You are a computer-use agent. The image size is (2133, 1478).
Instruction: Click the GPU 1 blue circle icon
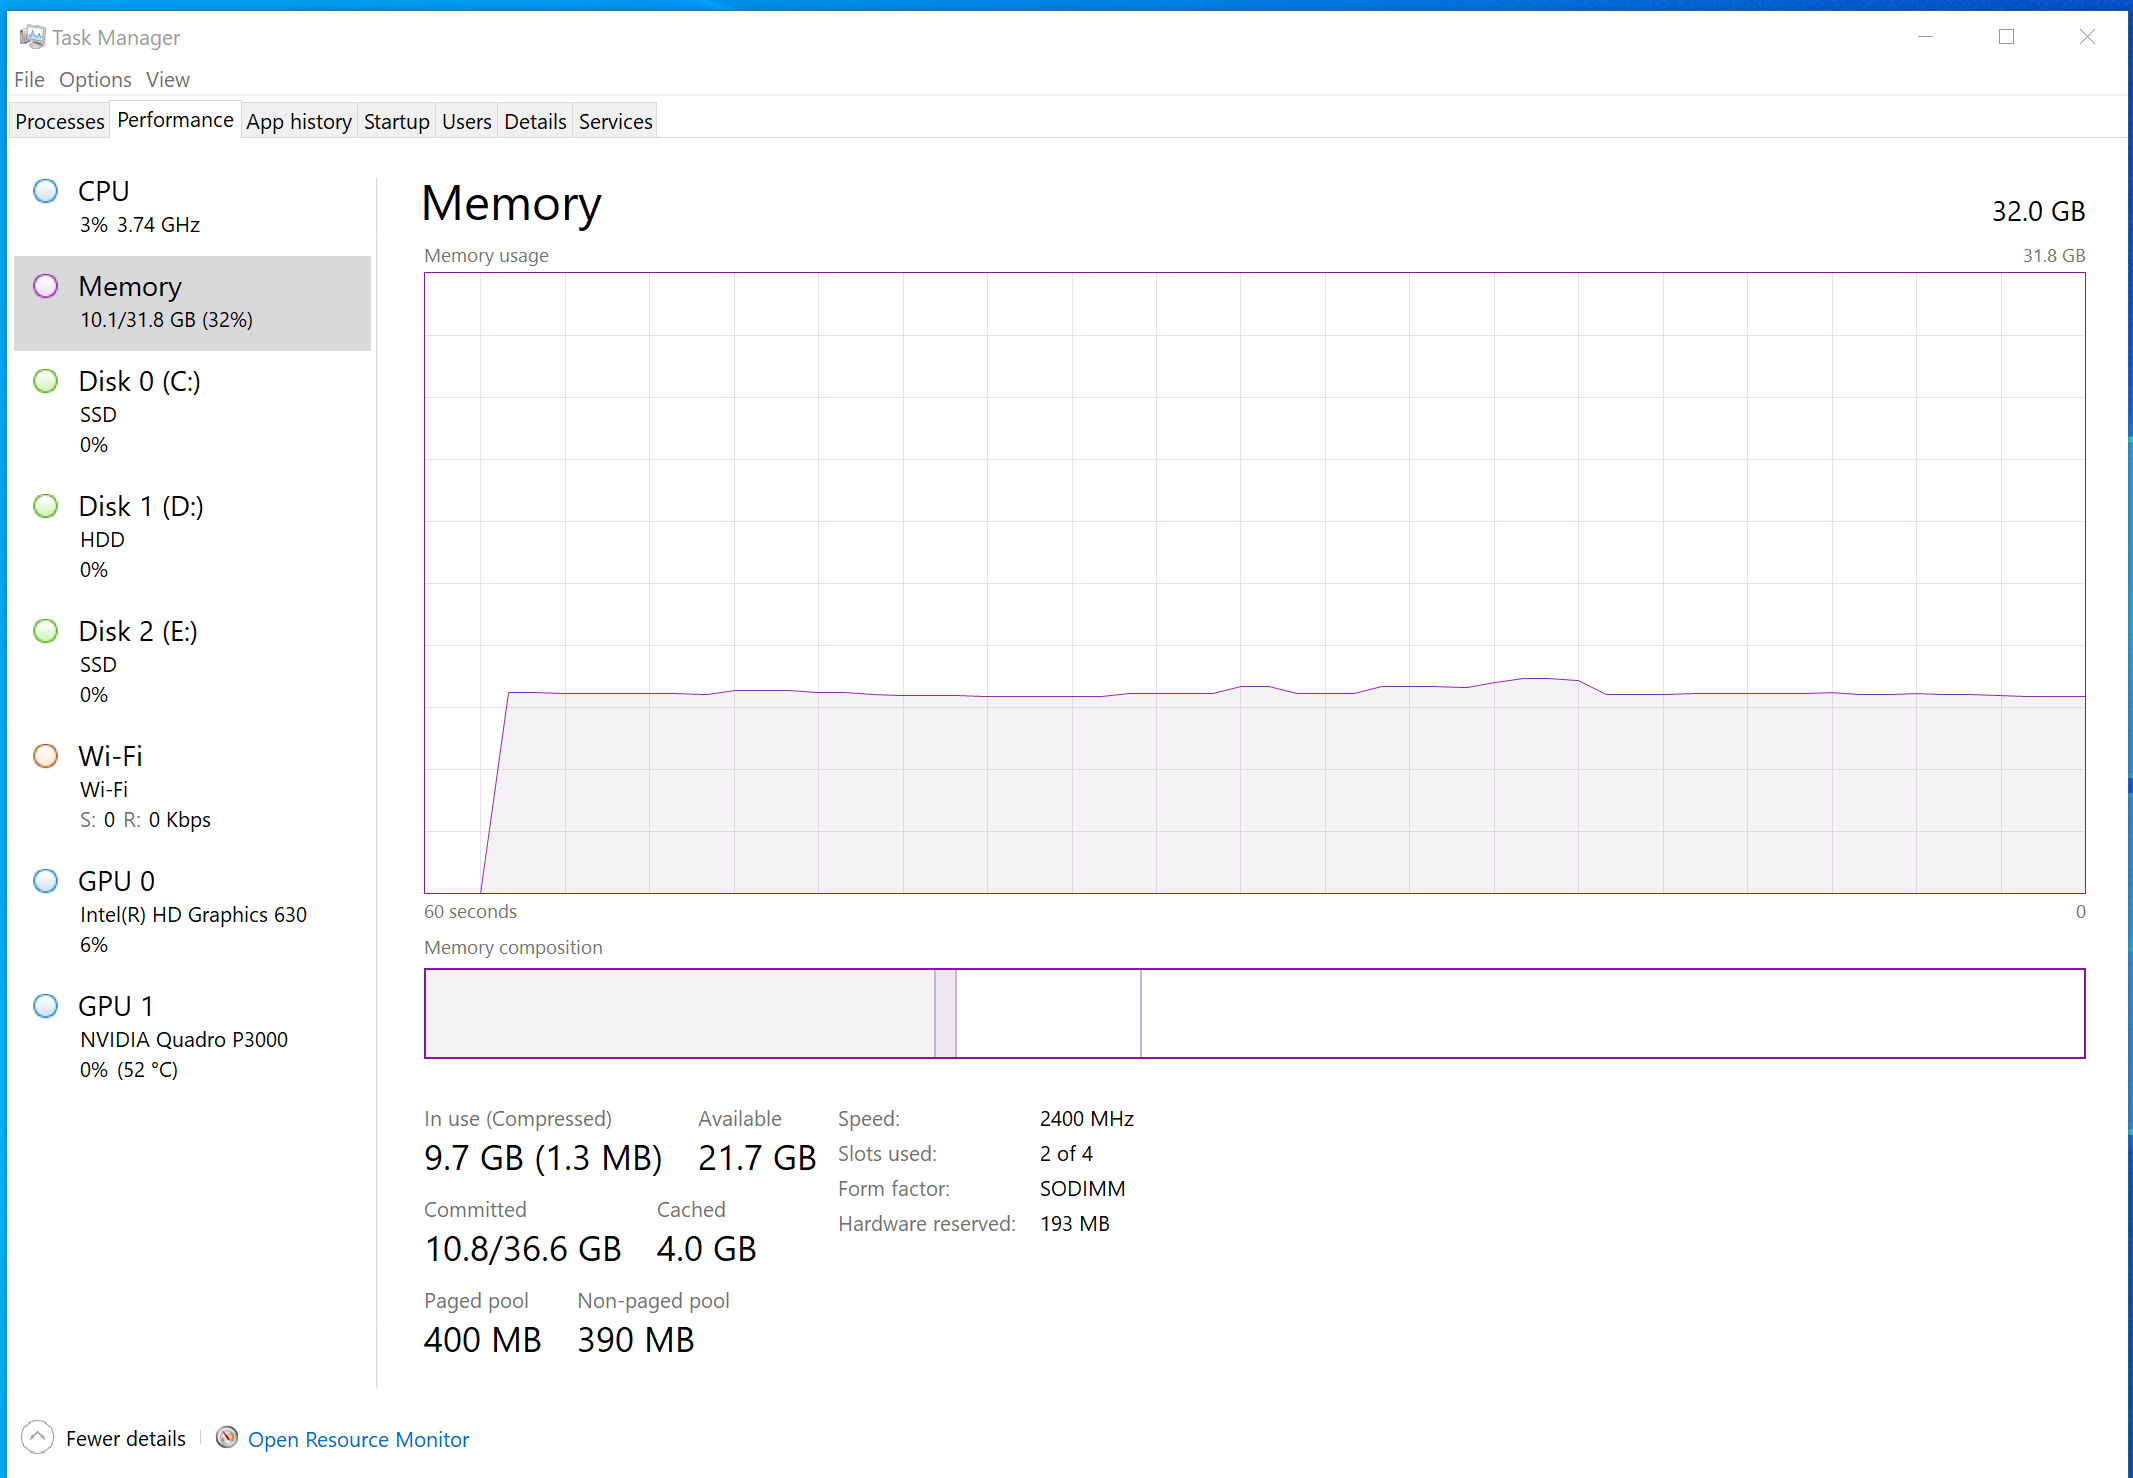point(46,1006)
